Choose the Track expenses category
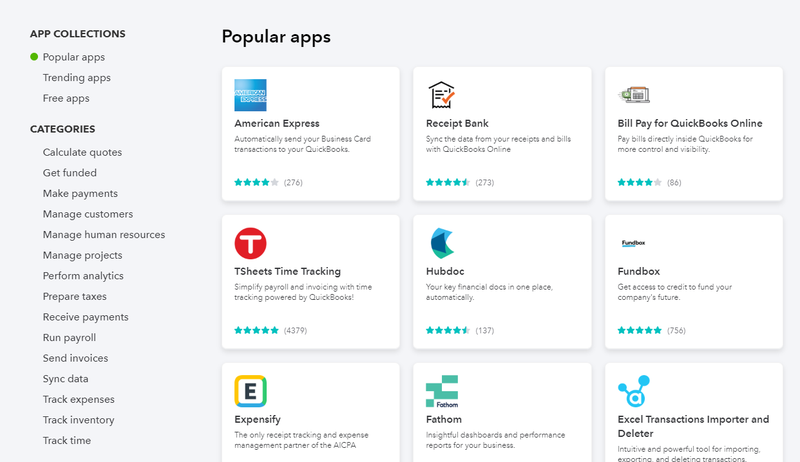 click(79, 399)
